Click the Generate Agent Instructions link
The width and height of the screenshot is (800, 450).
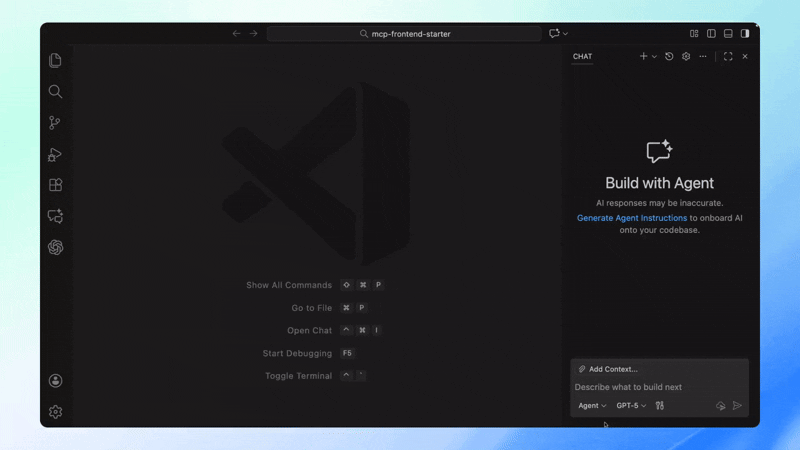click(632, 218)
